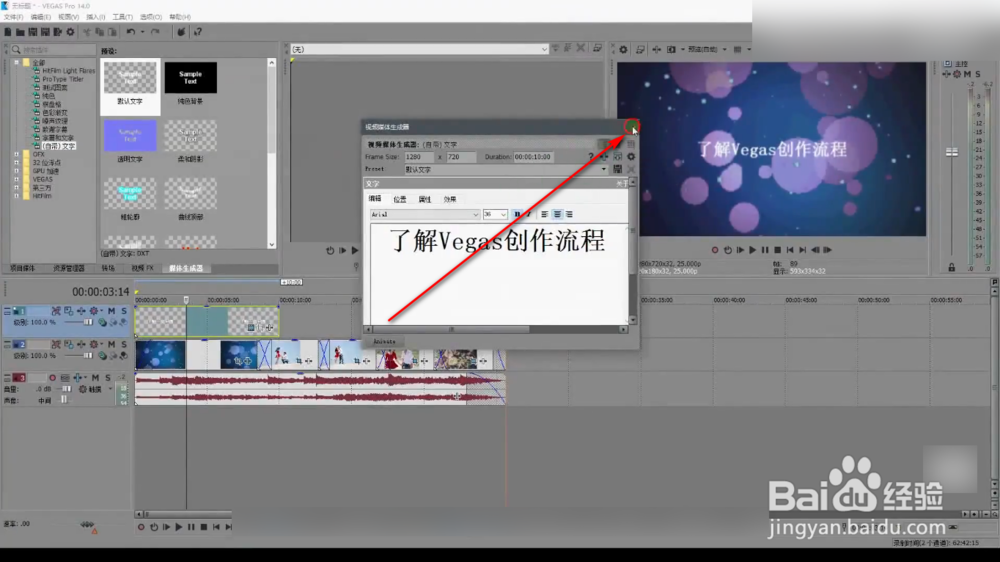The image size is (1000, 562).
Task: Click audio track 3 volume slider handle
Action: [x=66, y=389]
